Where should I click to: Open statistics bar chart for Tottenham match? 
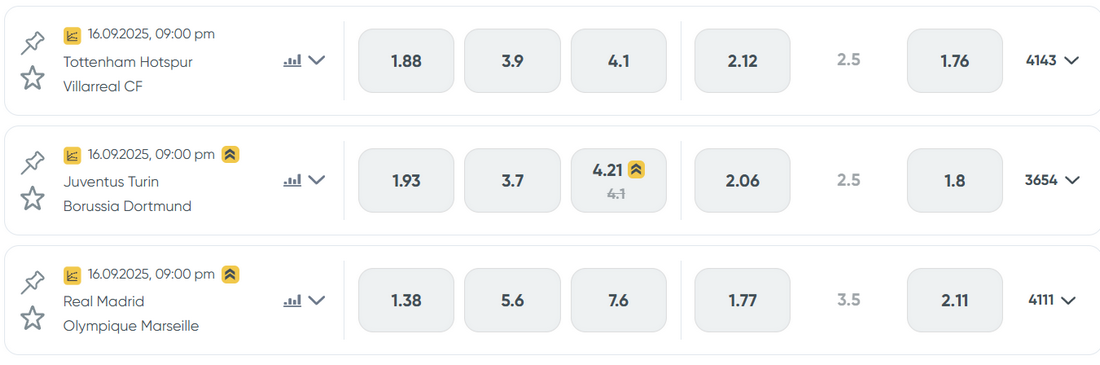pos(292,61)
